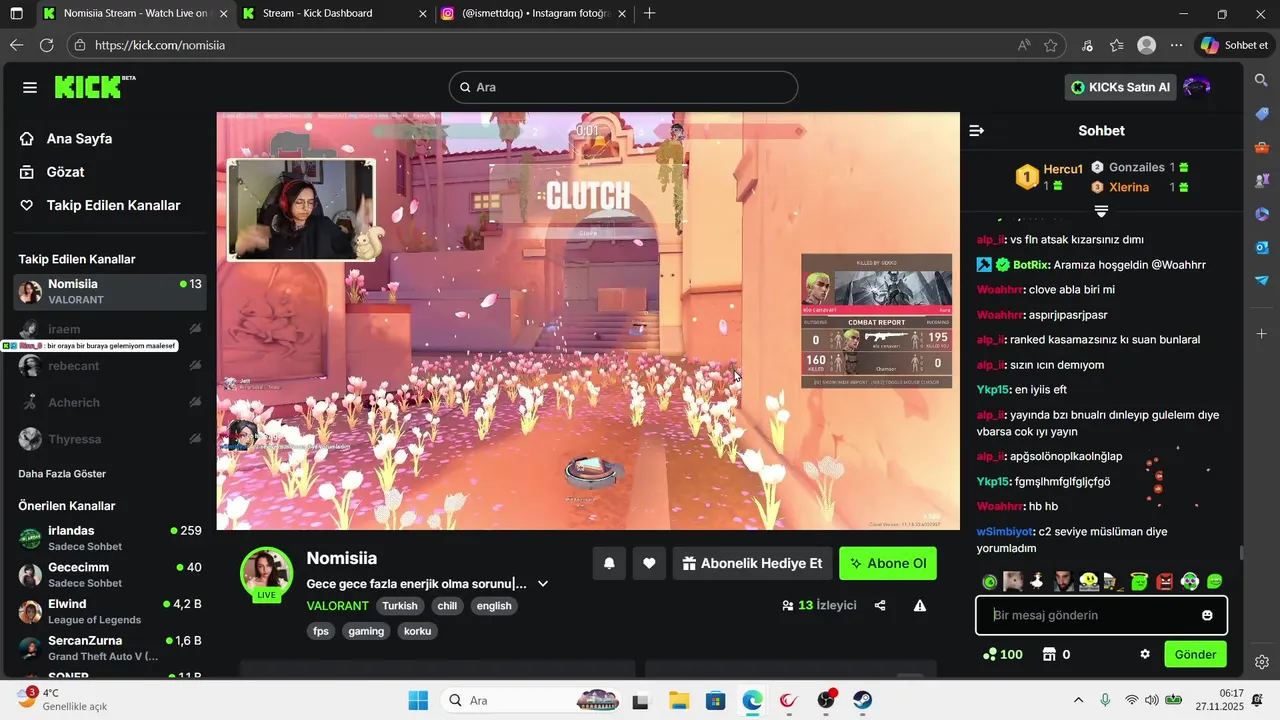This screenshot has width=1280, height=720.
Task: Open the Kick shop icon
Action: [x=1050, y=654]
